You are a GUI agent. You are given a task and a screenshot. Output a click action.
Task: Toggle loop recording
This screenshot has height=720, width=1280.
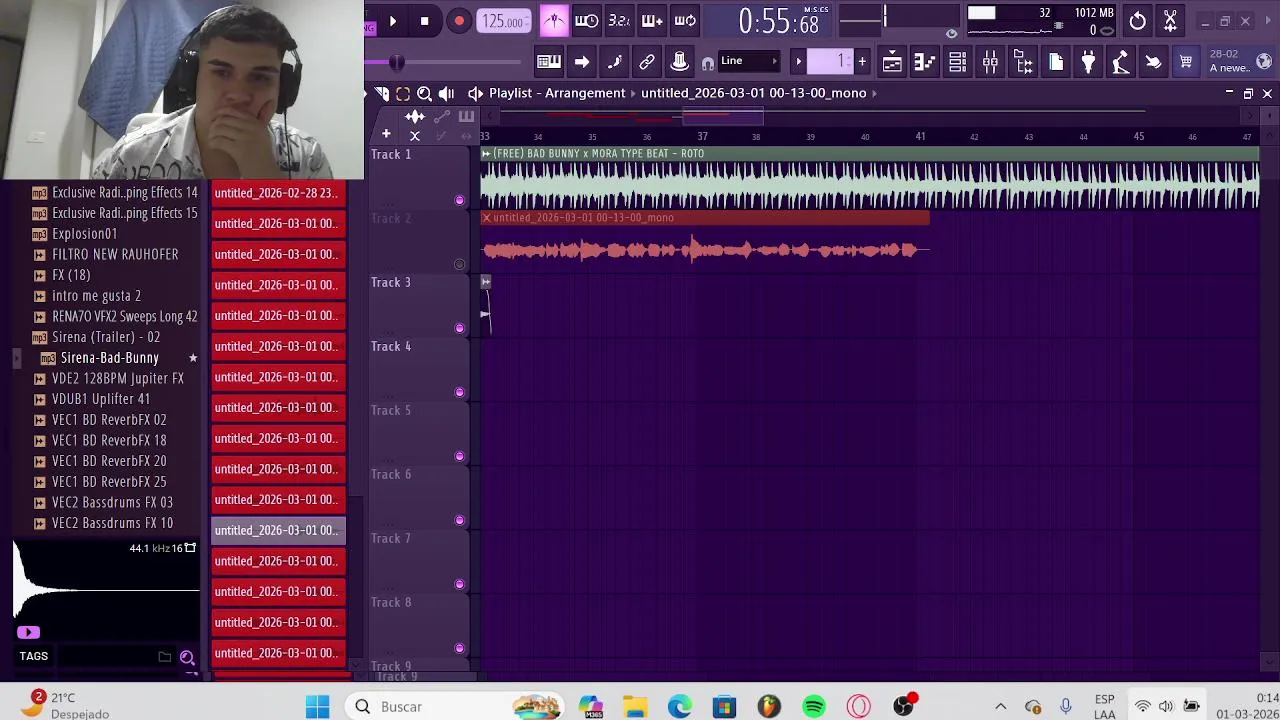pos(685,21)
